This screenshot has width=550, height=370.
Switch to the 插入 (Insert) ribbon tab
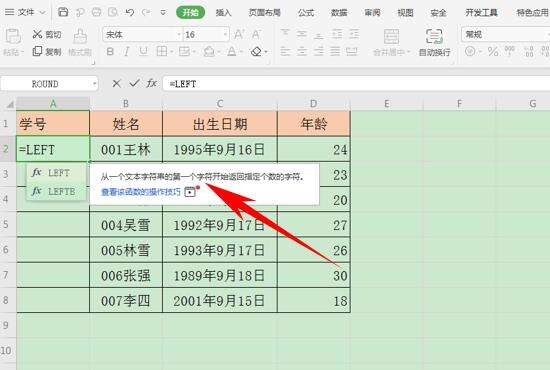223,13
